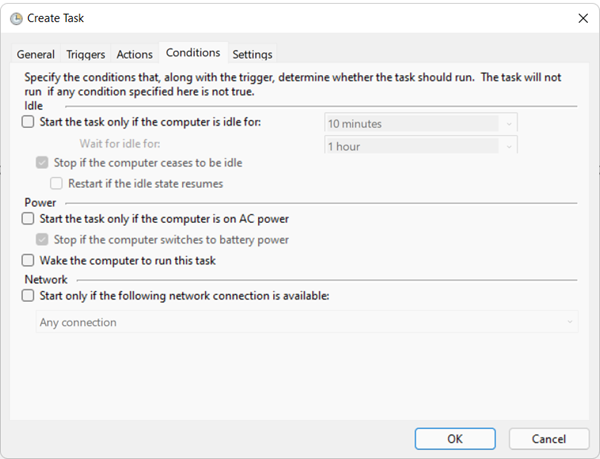Close the Create Task dialog

click(583, 18)
